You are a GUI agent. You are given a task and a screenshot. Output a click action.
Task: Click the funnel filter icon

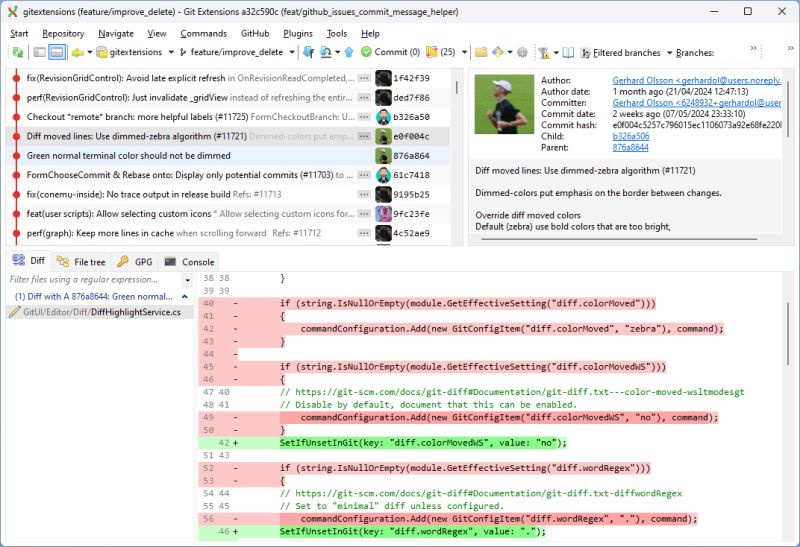(544, 53)
